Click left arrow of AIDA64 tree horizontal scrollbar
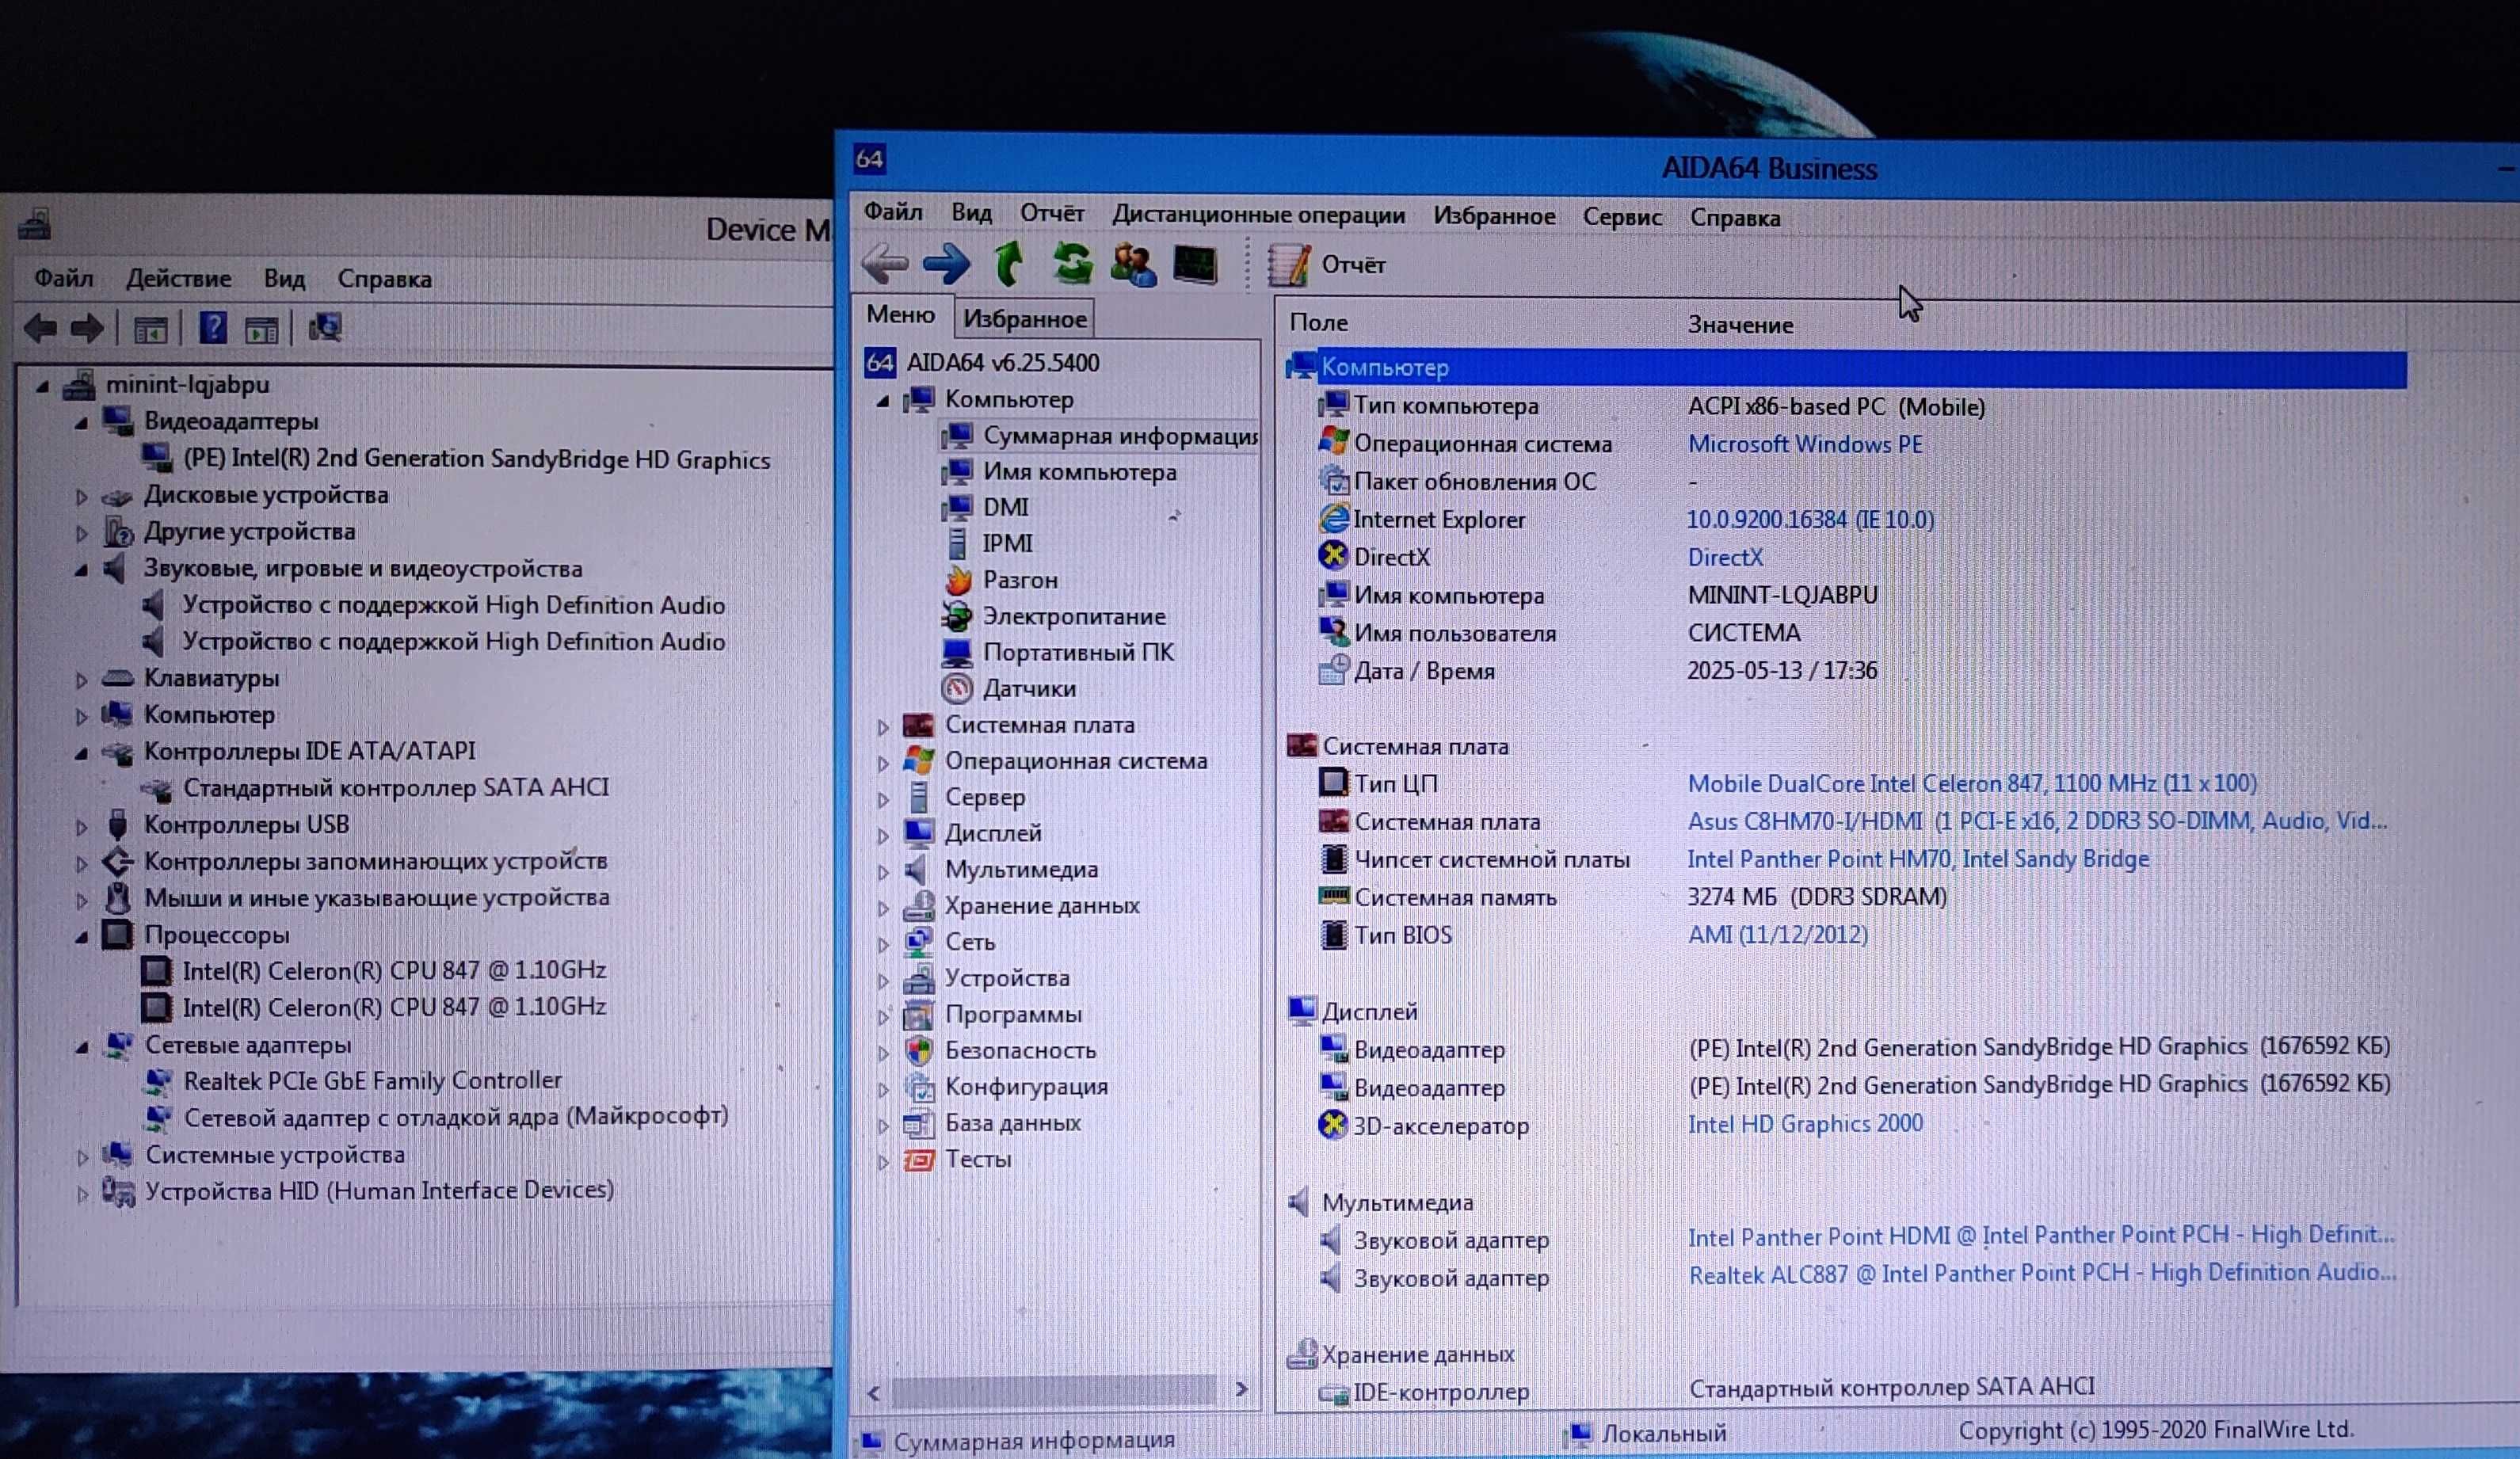Viewport: 2520px width, 1459px height. click(x=874, y=1392)
